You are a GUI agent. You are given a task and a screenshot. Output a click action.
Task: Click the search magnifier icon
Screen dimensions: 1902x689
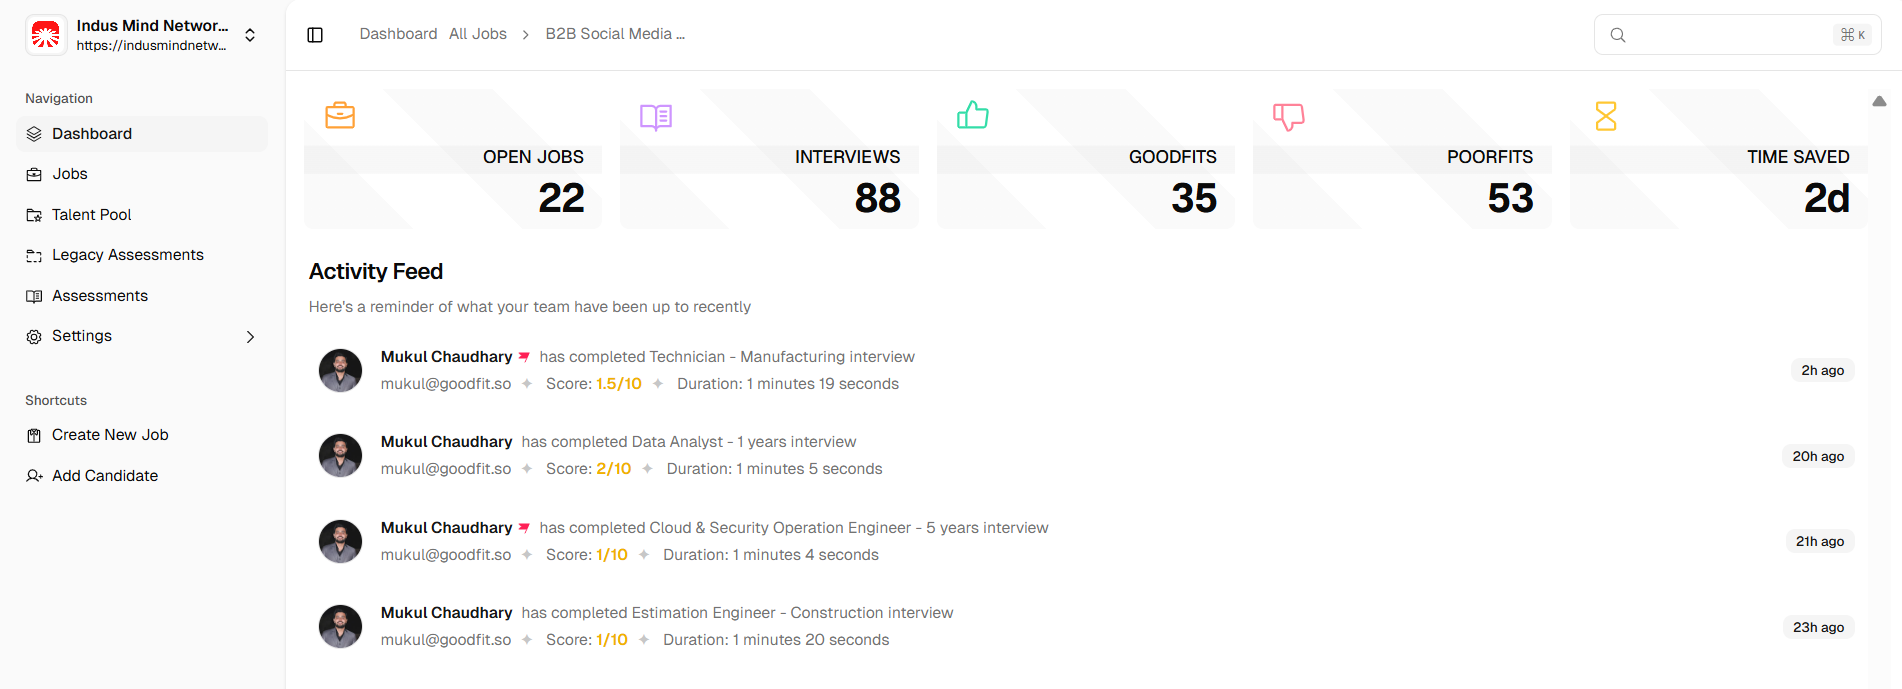click(1617, 35)
